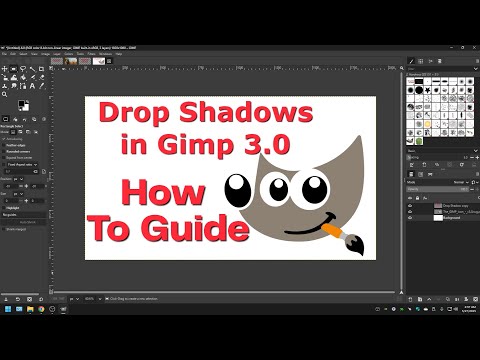Viewport: 480px width, 360px height.
Task: Select the Free Select lasso tool
Action: click(x=23, y=69)
